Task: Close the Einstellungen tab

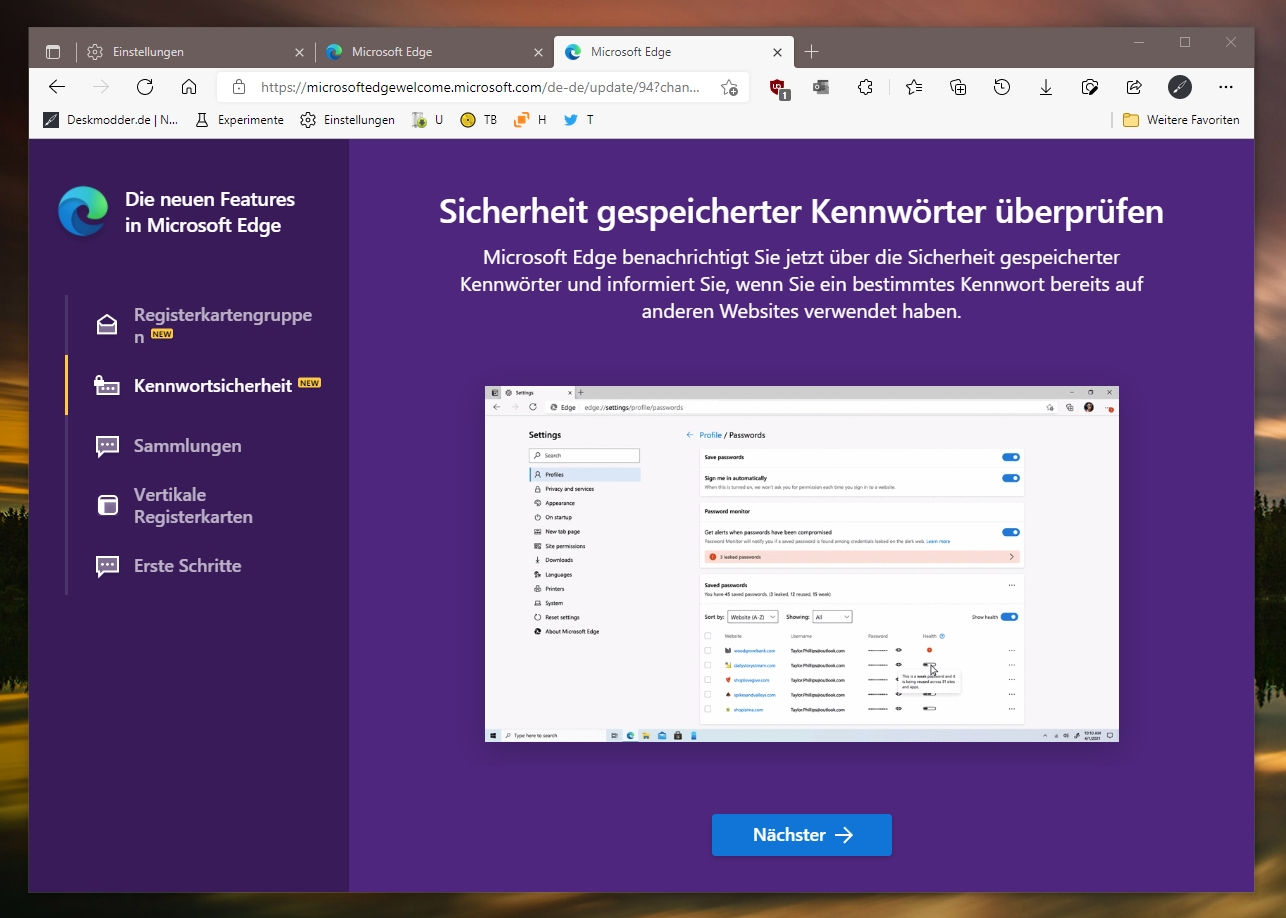Action: 299,52
